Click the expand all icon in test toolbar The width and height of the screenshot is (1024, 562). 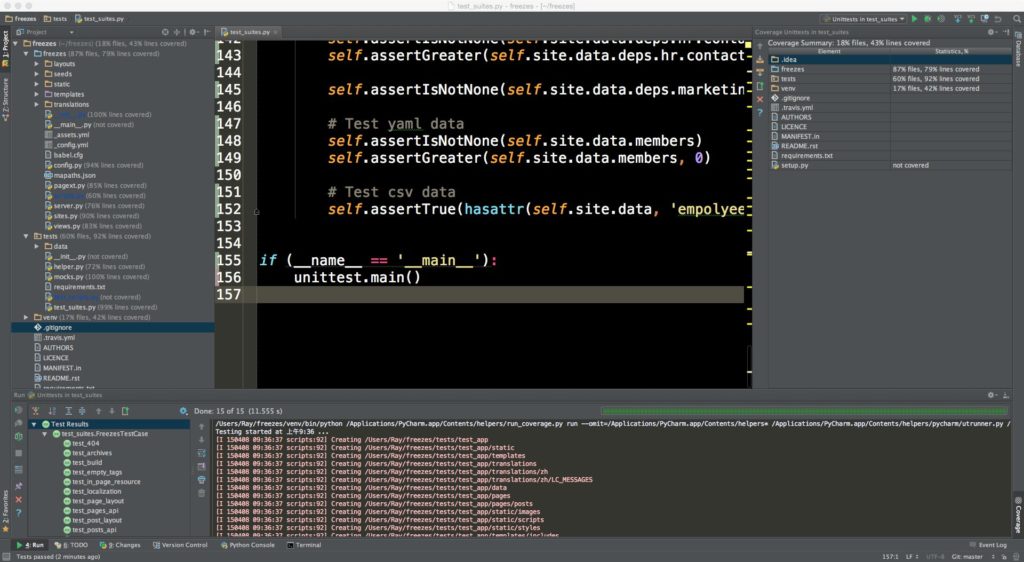(x=68, y=411)
